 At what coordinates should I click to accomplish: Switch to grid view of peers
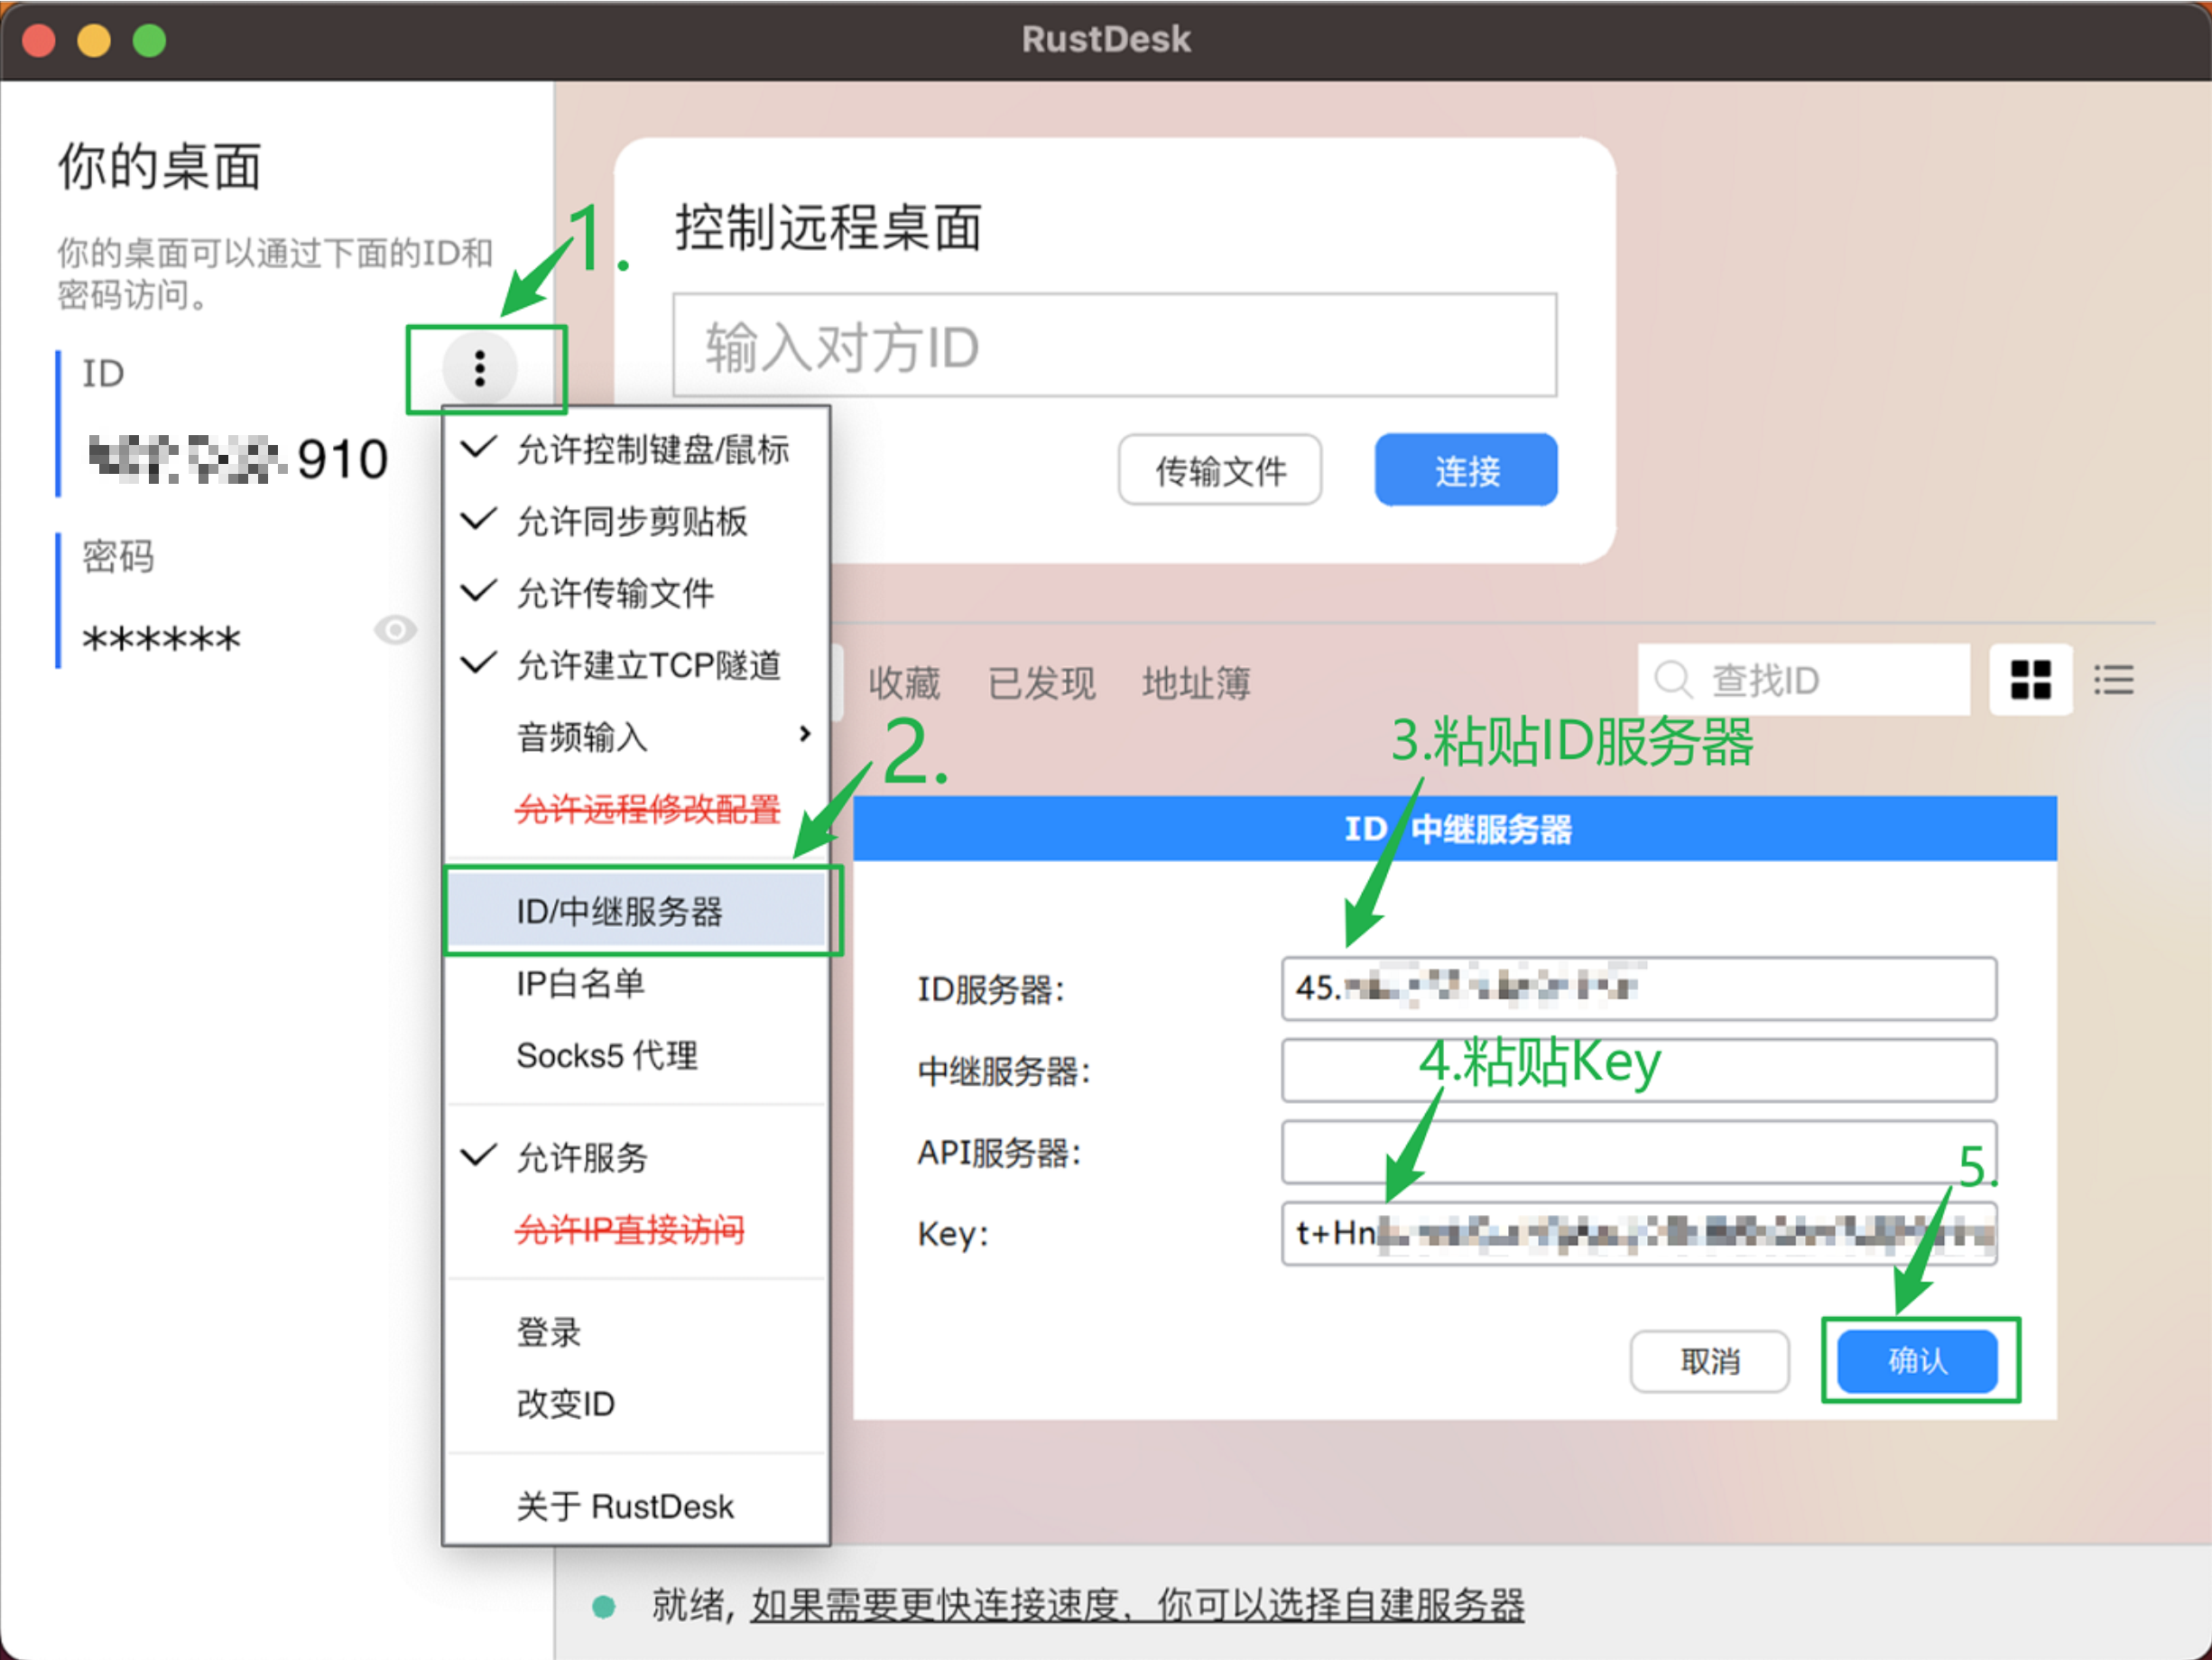[x=2030, y=680]
